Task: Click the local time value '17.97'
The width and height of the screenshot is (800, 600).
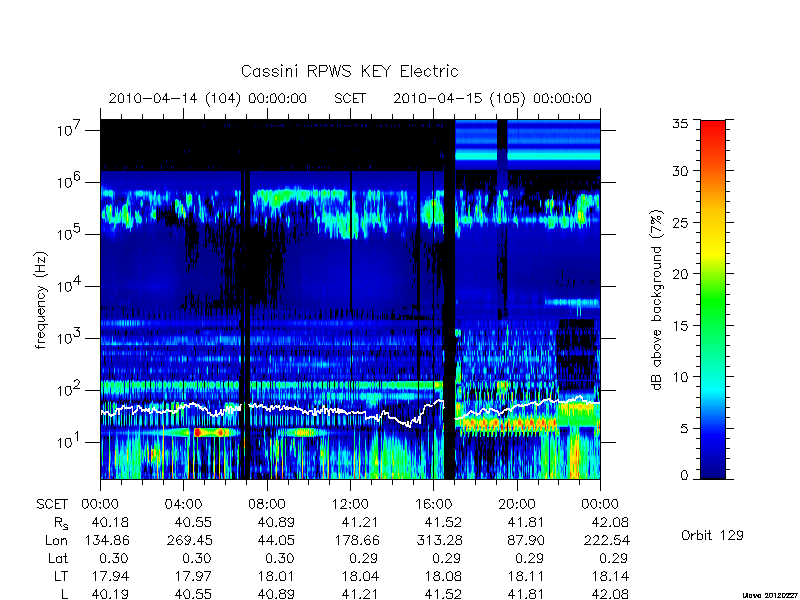Action: pyautogui.click(x=193, y=577)
